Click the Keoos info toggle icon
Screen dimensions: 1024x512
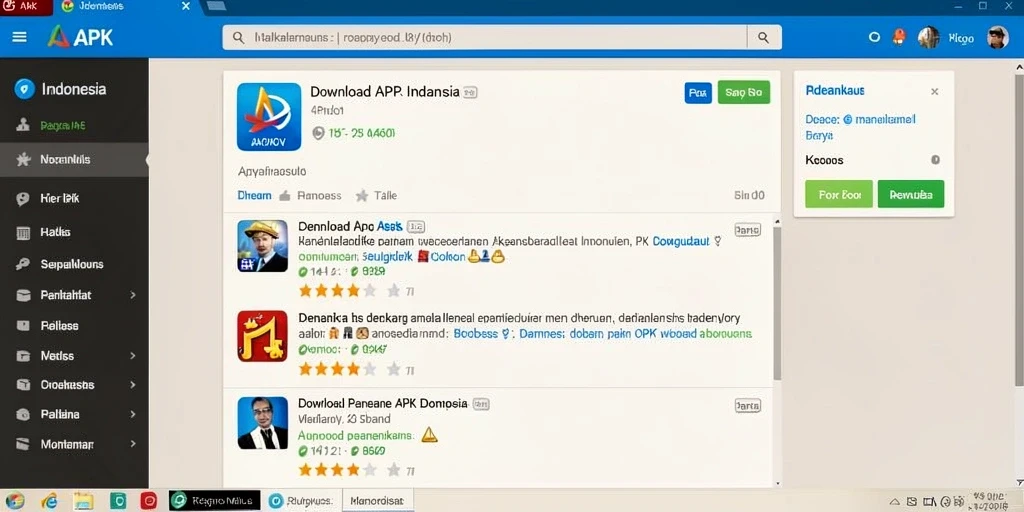pos(935,160)
